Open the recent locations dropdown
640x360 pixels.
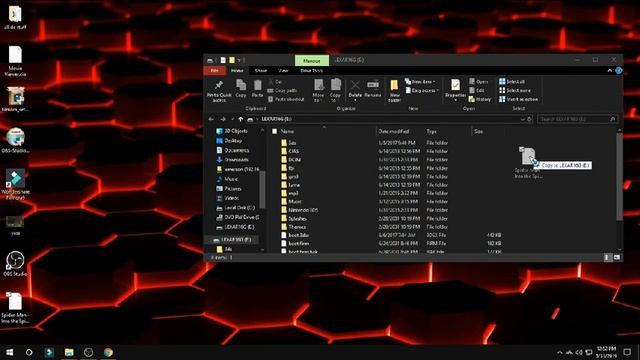click(x=233, y=119)
